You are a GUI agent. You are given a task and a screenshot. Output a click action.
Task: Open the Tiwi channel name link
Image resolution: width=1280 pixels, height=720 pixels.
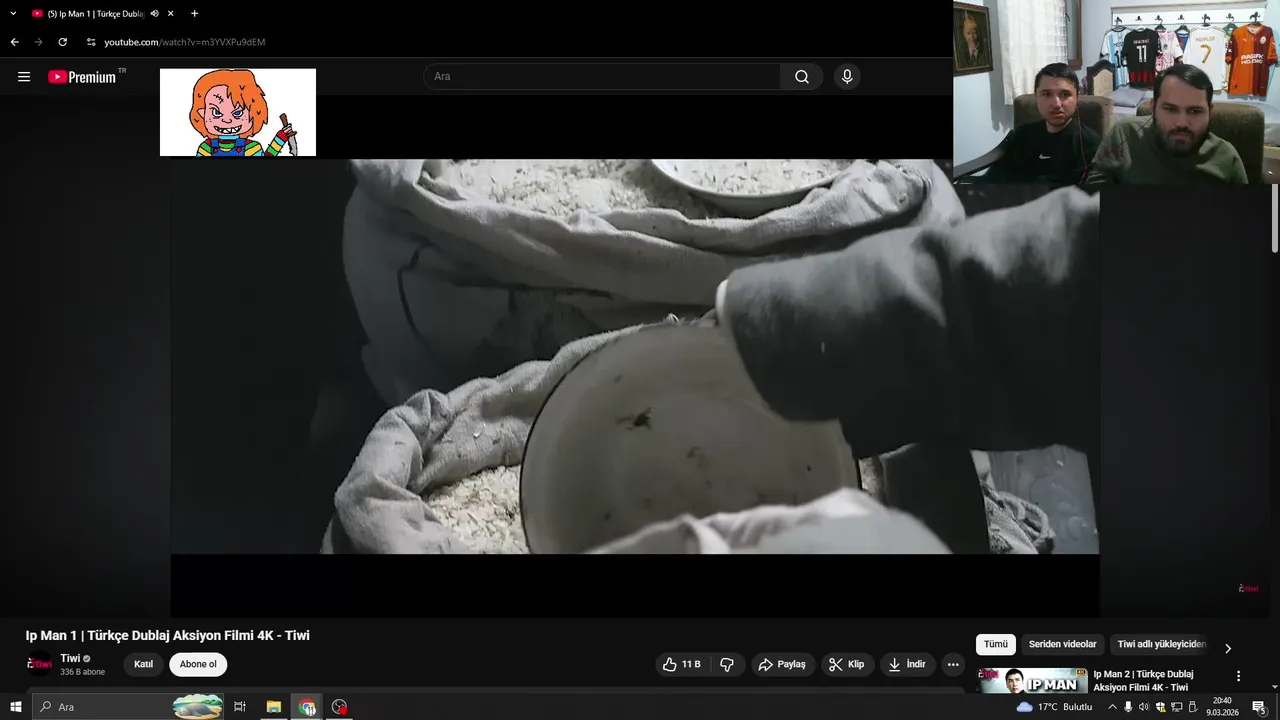[x=70, y=658]
